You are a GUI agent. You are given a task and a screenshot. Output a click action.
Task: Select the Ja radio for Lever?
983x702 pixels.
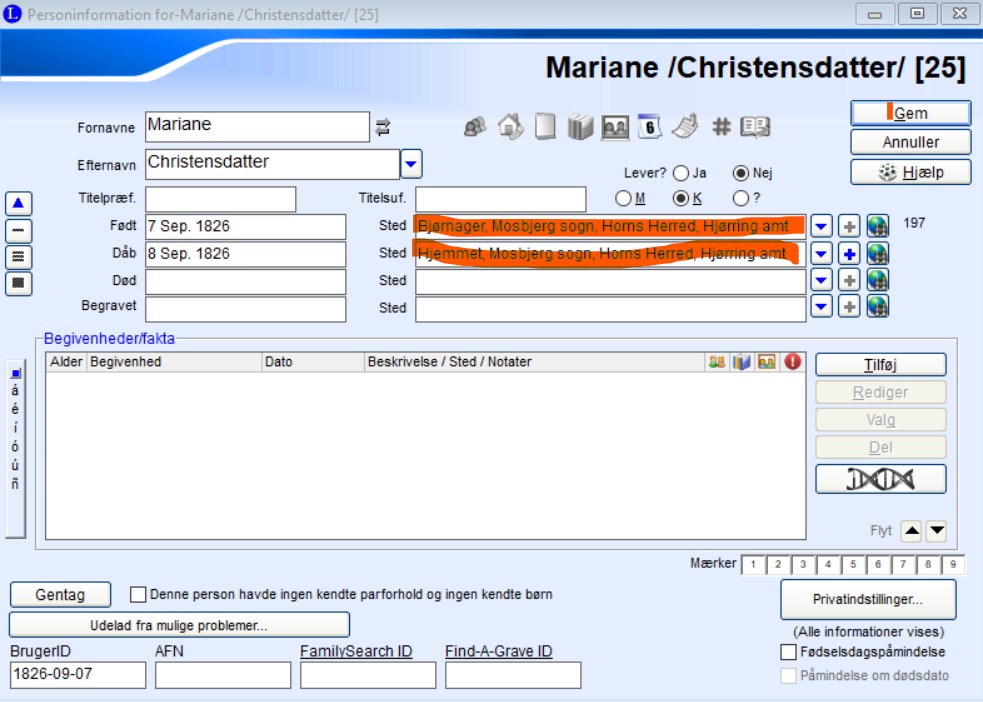(681, 173)
